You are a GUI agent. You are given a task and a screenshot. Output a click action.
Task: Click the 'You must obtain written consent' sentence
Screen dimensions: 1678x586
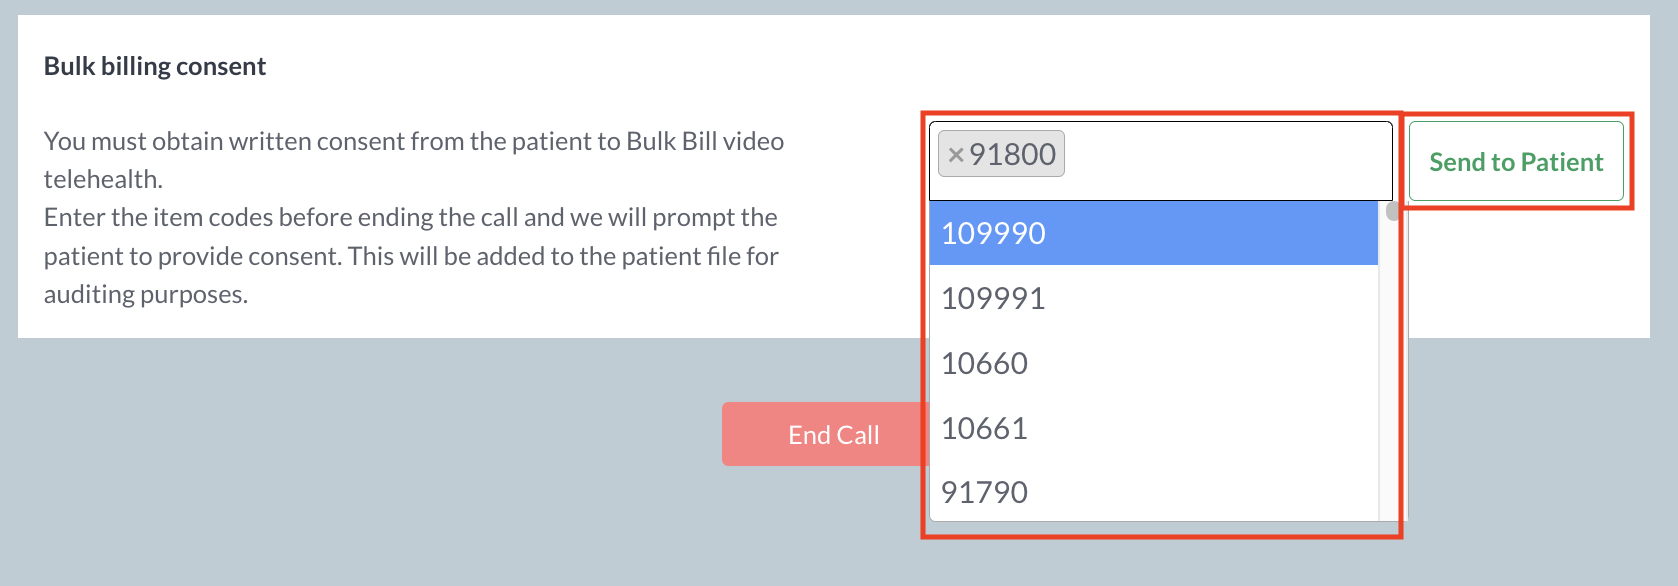[413, 141]
